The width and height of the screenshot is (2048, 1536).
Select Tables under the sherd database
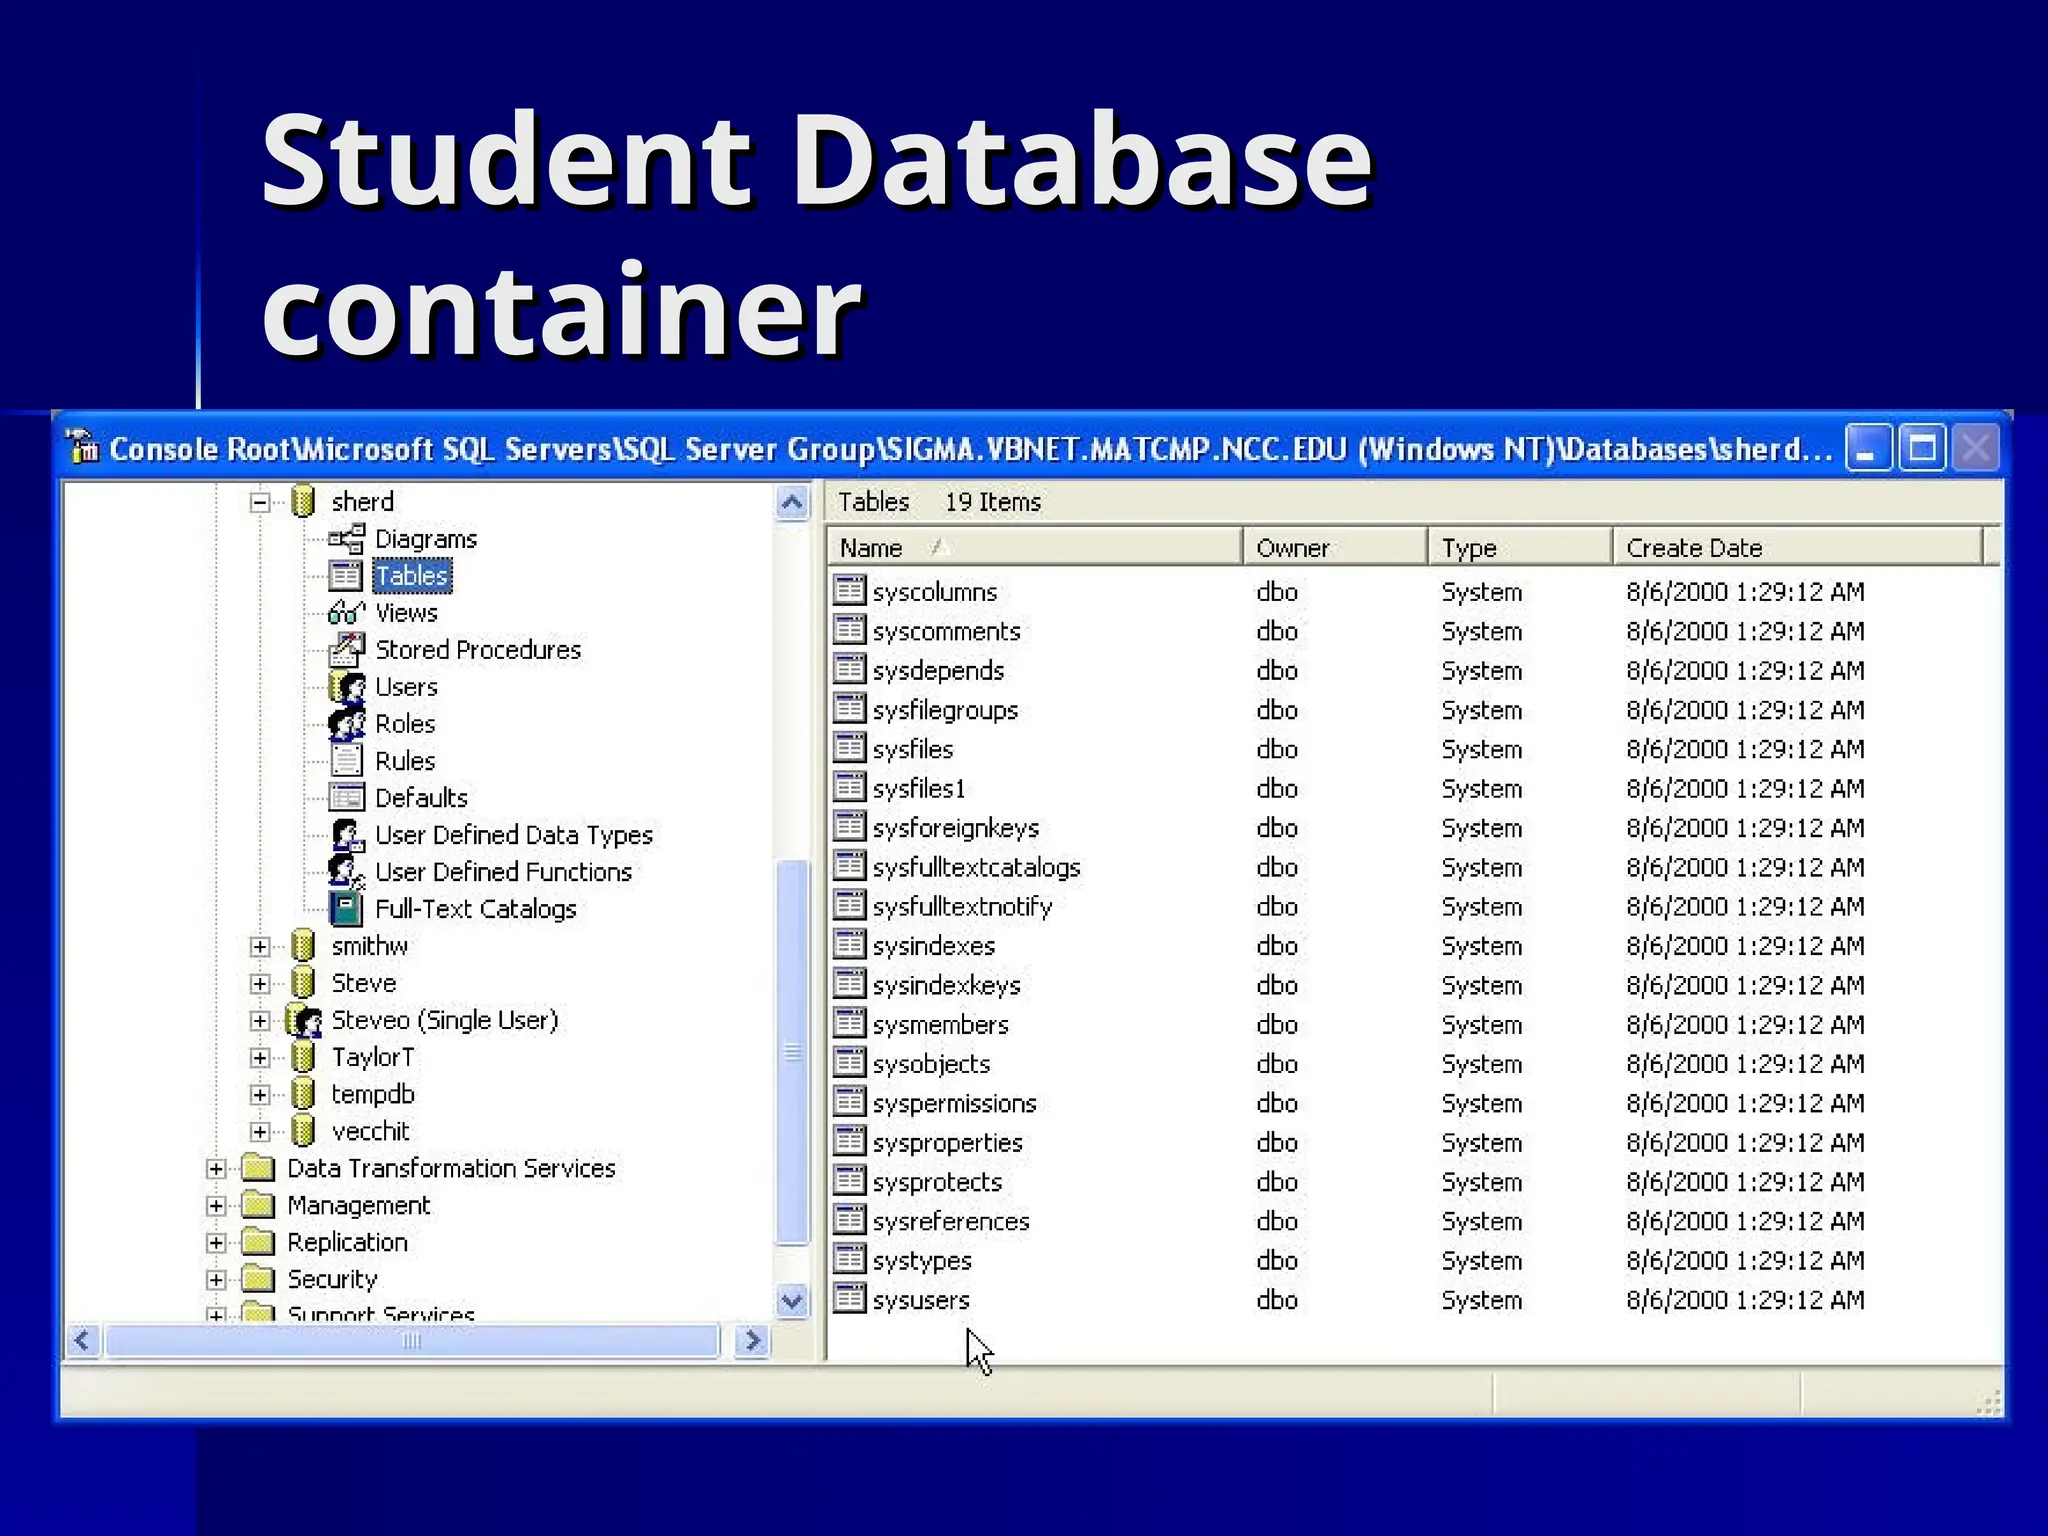point(411,576)
